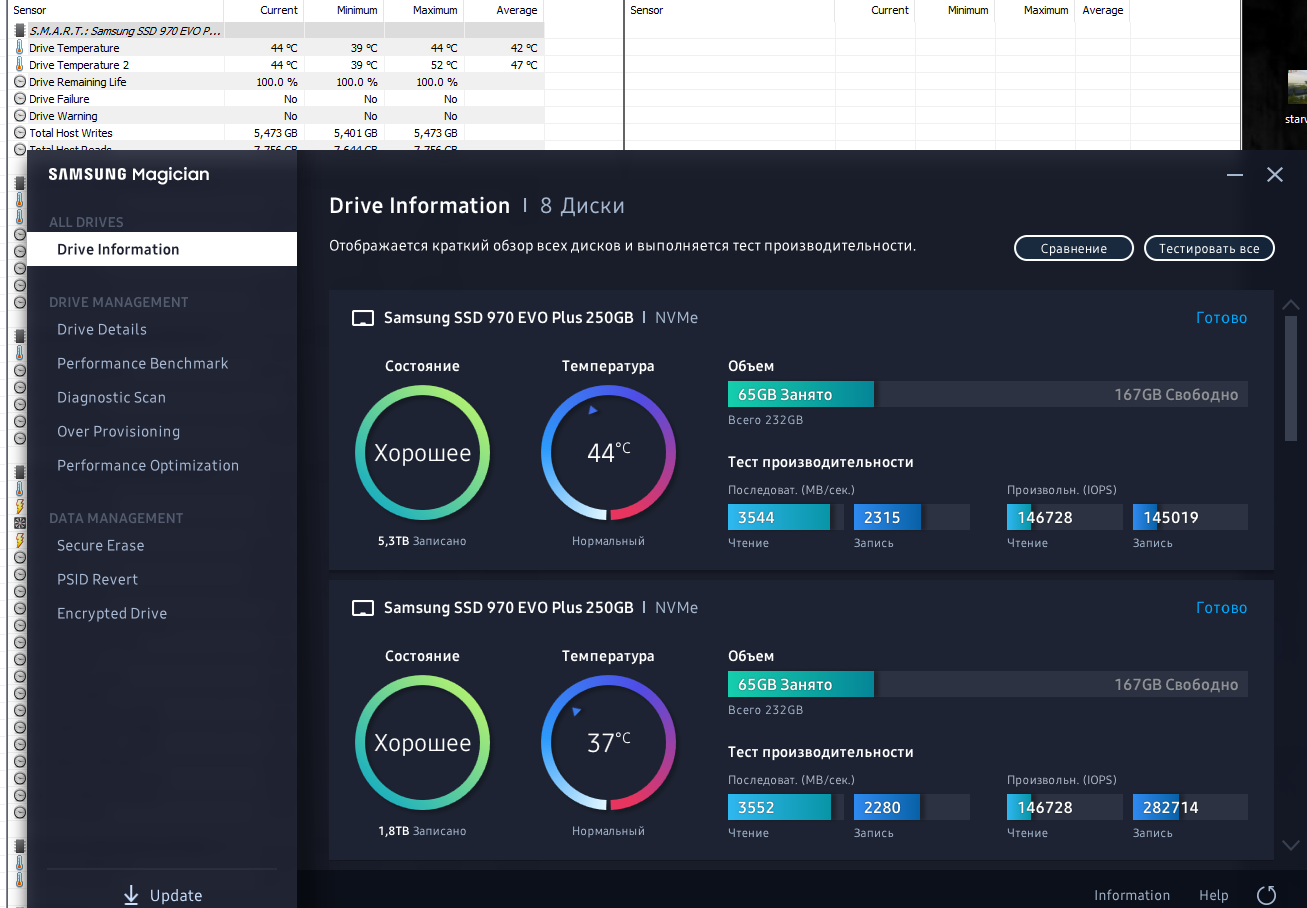The width and height of the screenshot is (1307, 908).
Task: Click the Update download arrow icon
Action: pyautogui.click(x=131, y=895)
